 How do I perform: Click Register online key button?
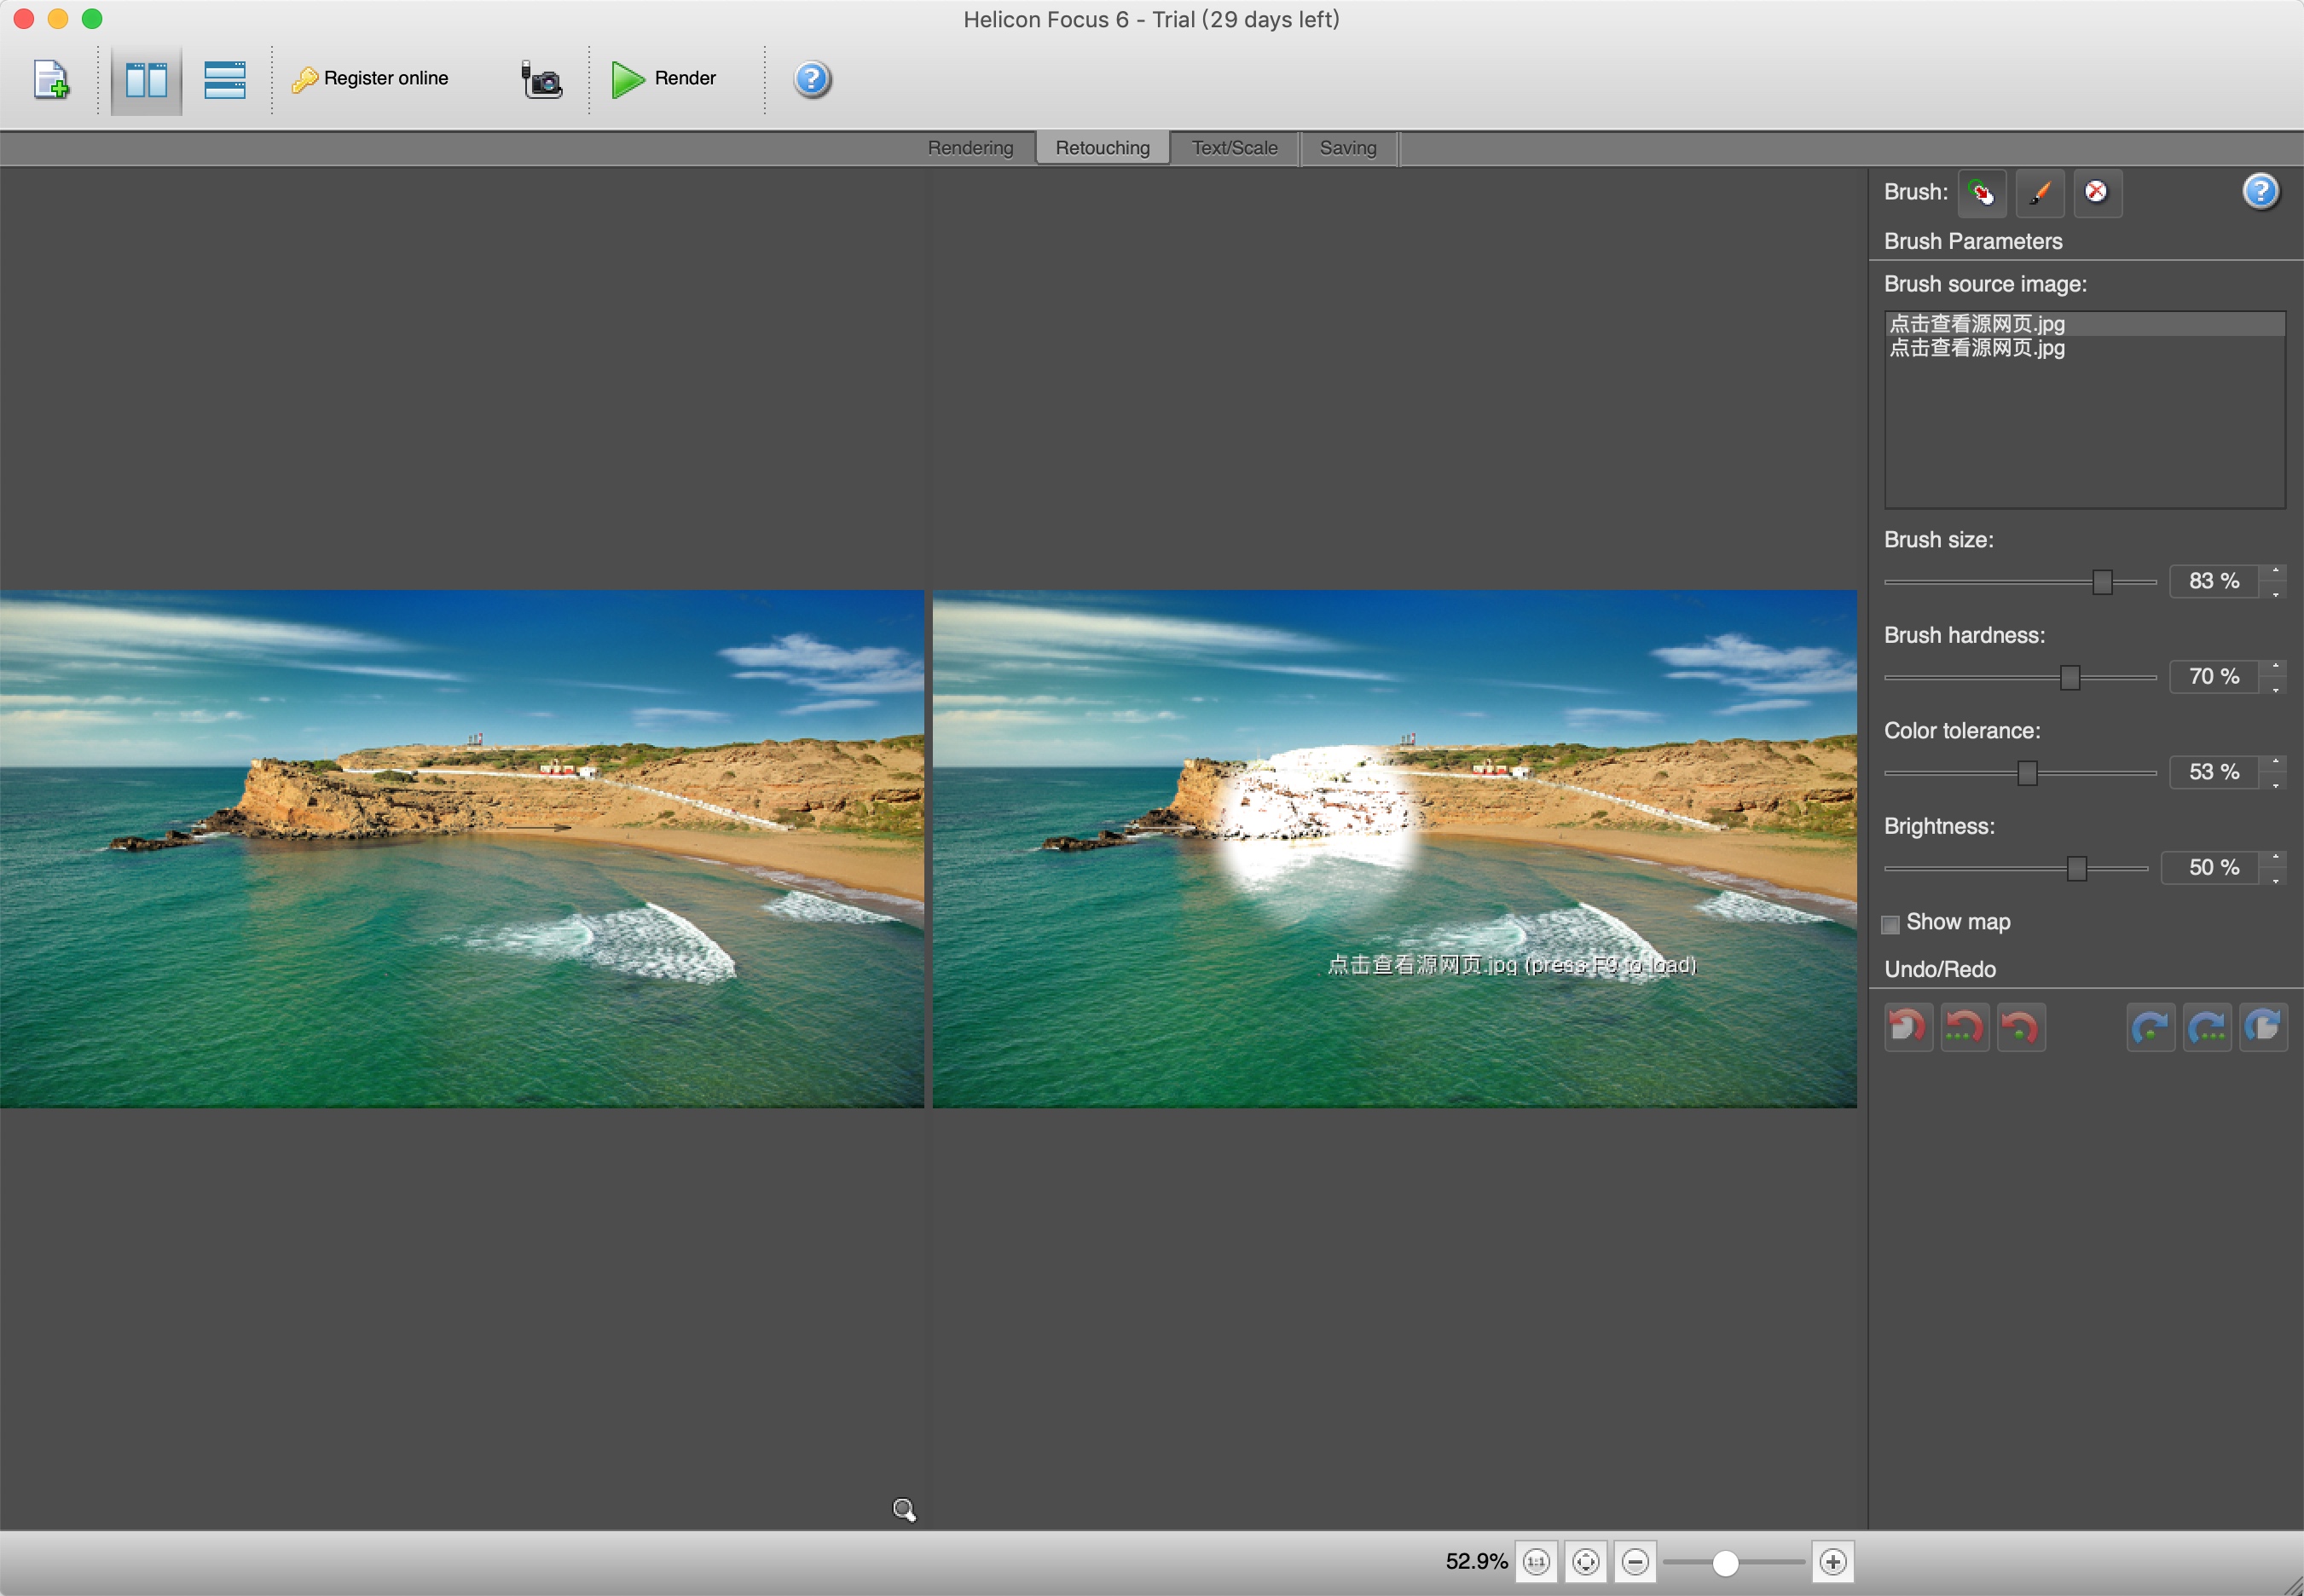pos(370,78)
